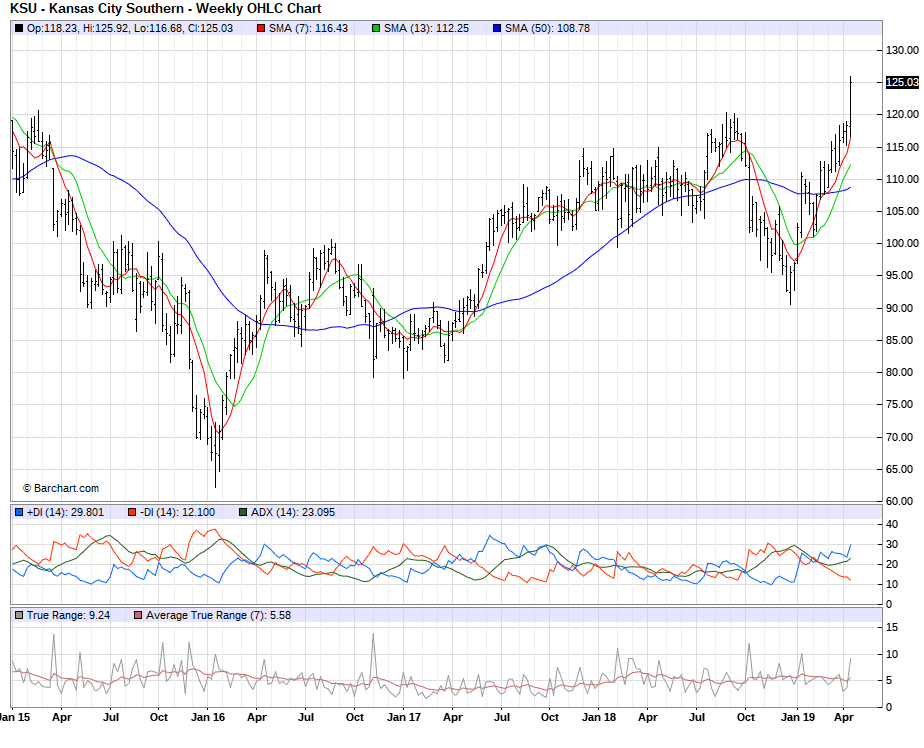The height and width of the screenshot is (748, 924).
Task: Click the SMA (7): 116.43 label
Action: point(308,28)
